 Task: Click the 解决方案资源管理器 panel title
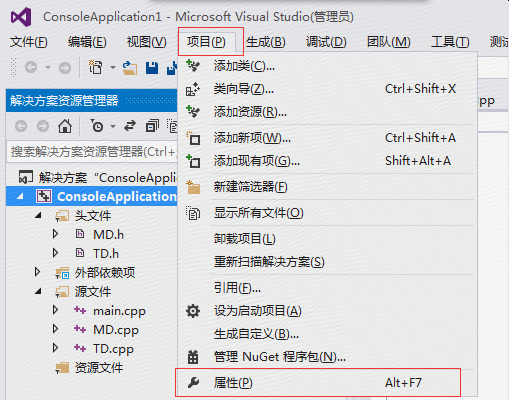[64, 100]
